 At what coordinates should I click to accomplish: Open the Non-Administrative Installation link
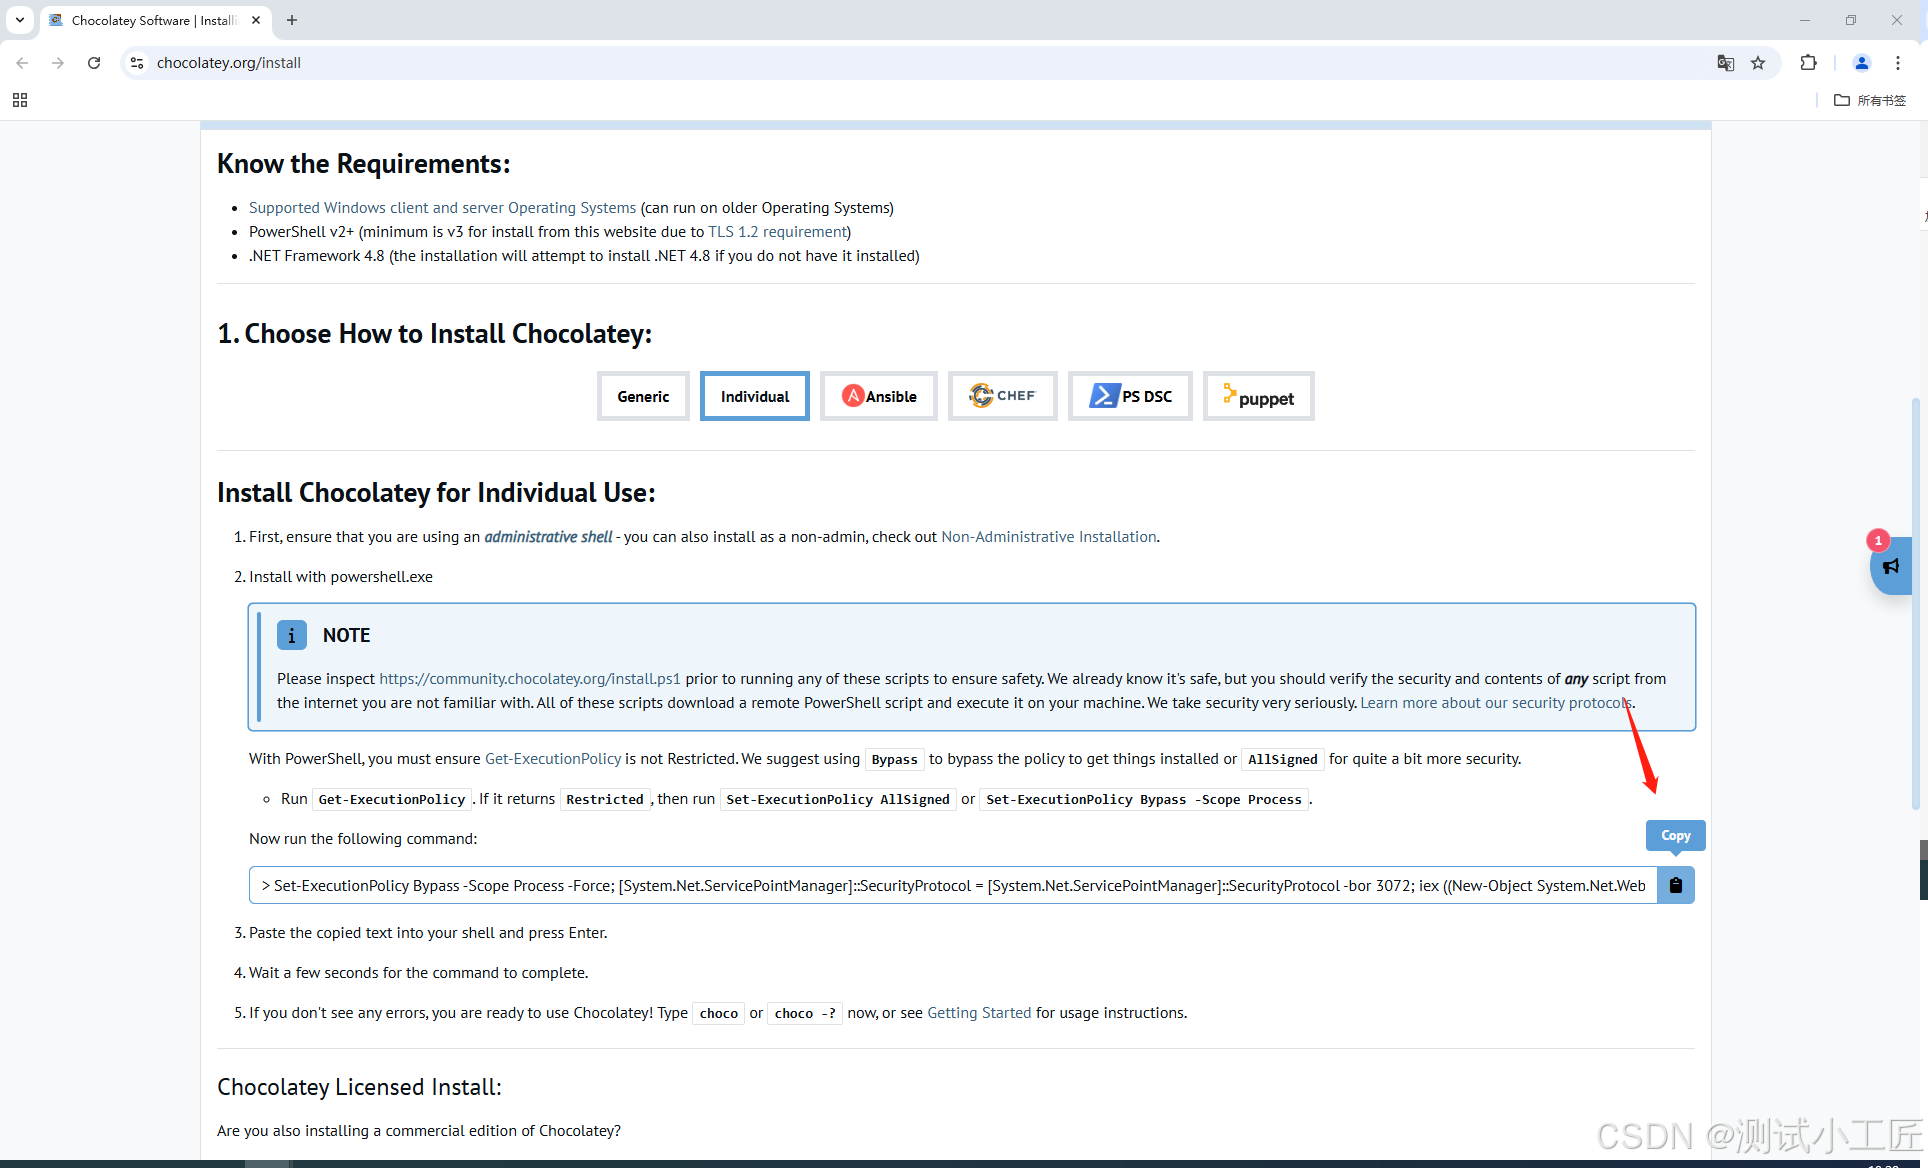point(1048,537)
